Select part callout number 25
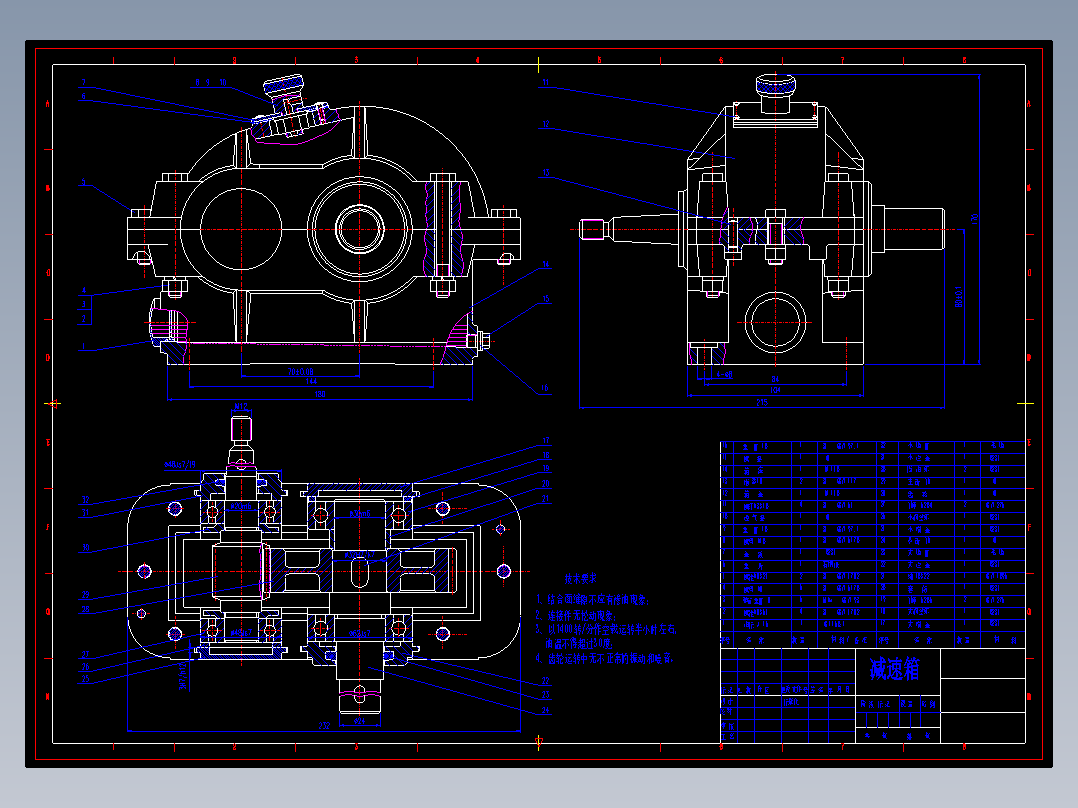The width and height of the screenshot is (1078, 808). pos(86,679)
